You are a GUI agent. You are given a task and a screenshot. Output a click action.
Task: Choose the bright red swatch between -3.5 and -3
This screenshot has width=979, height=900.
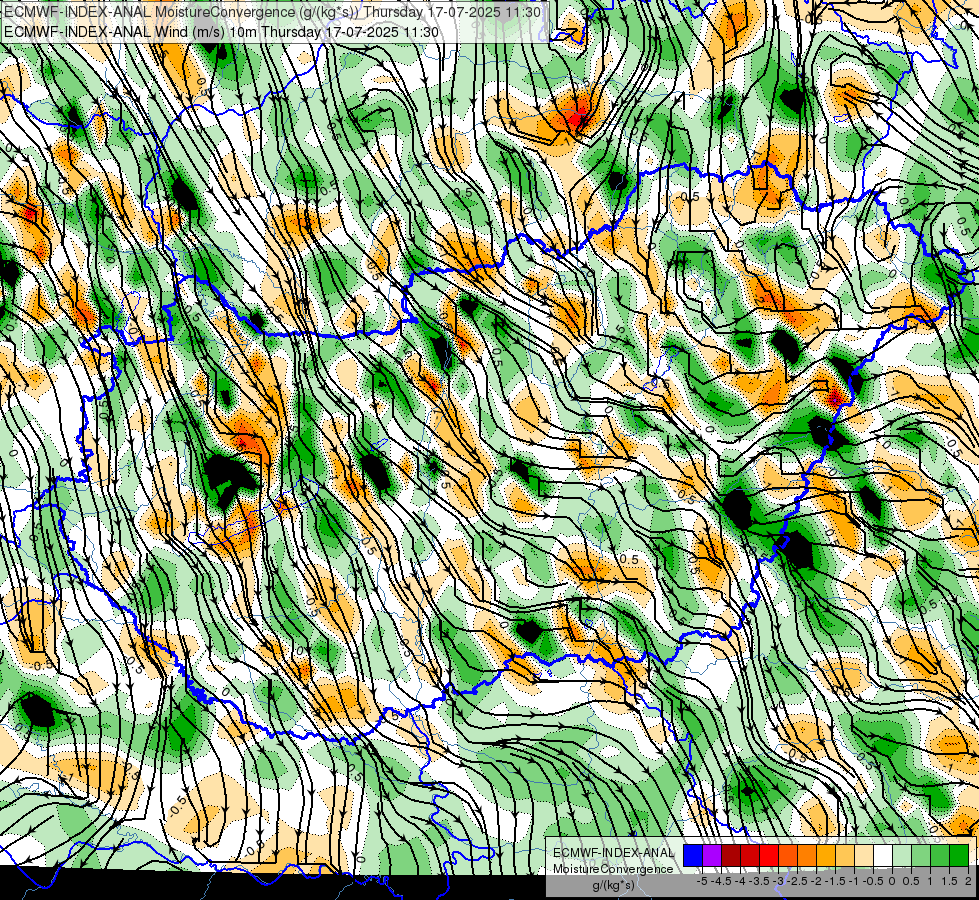coord(769,856)
